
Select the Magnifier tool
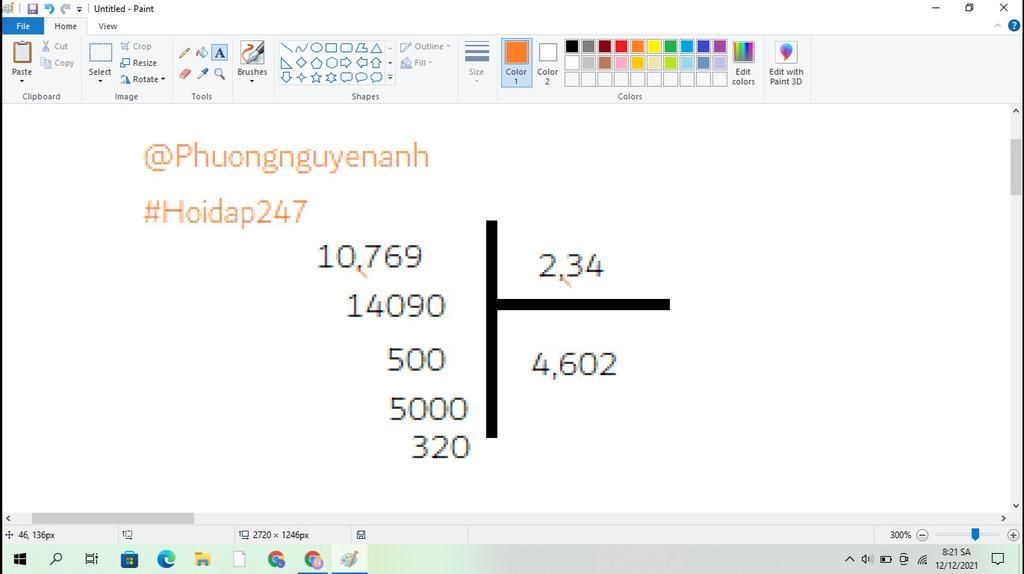click(x=220, y=74)
